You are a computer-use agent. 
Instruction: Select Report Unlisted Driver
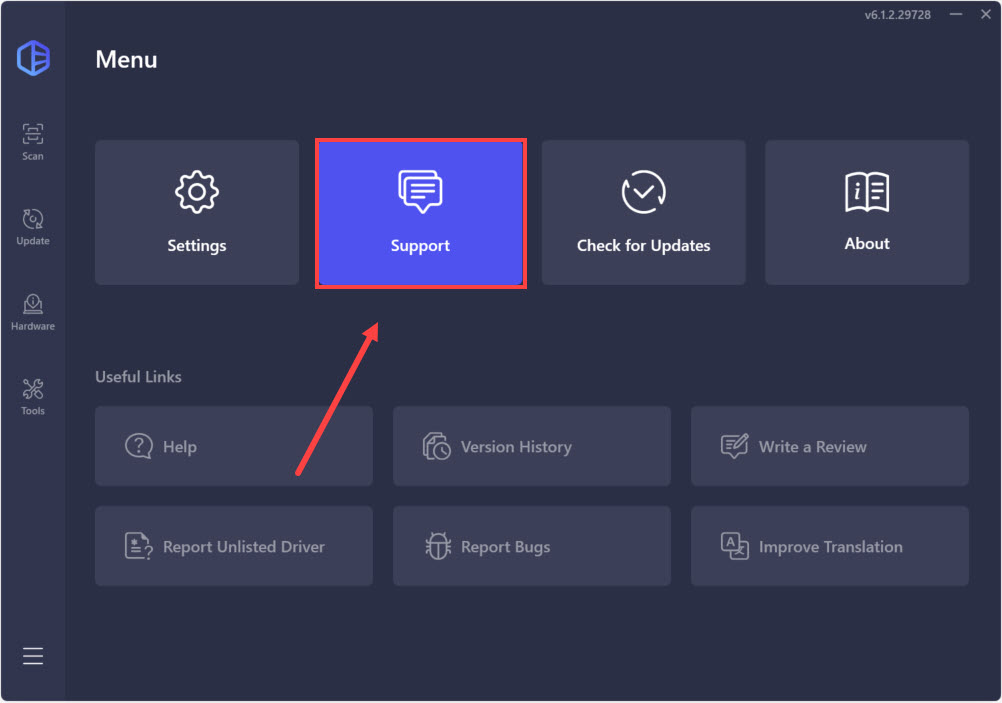pyautogui.click(x=234, y=546)
